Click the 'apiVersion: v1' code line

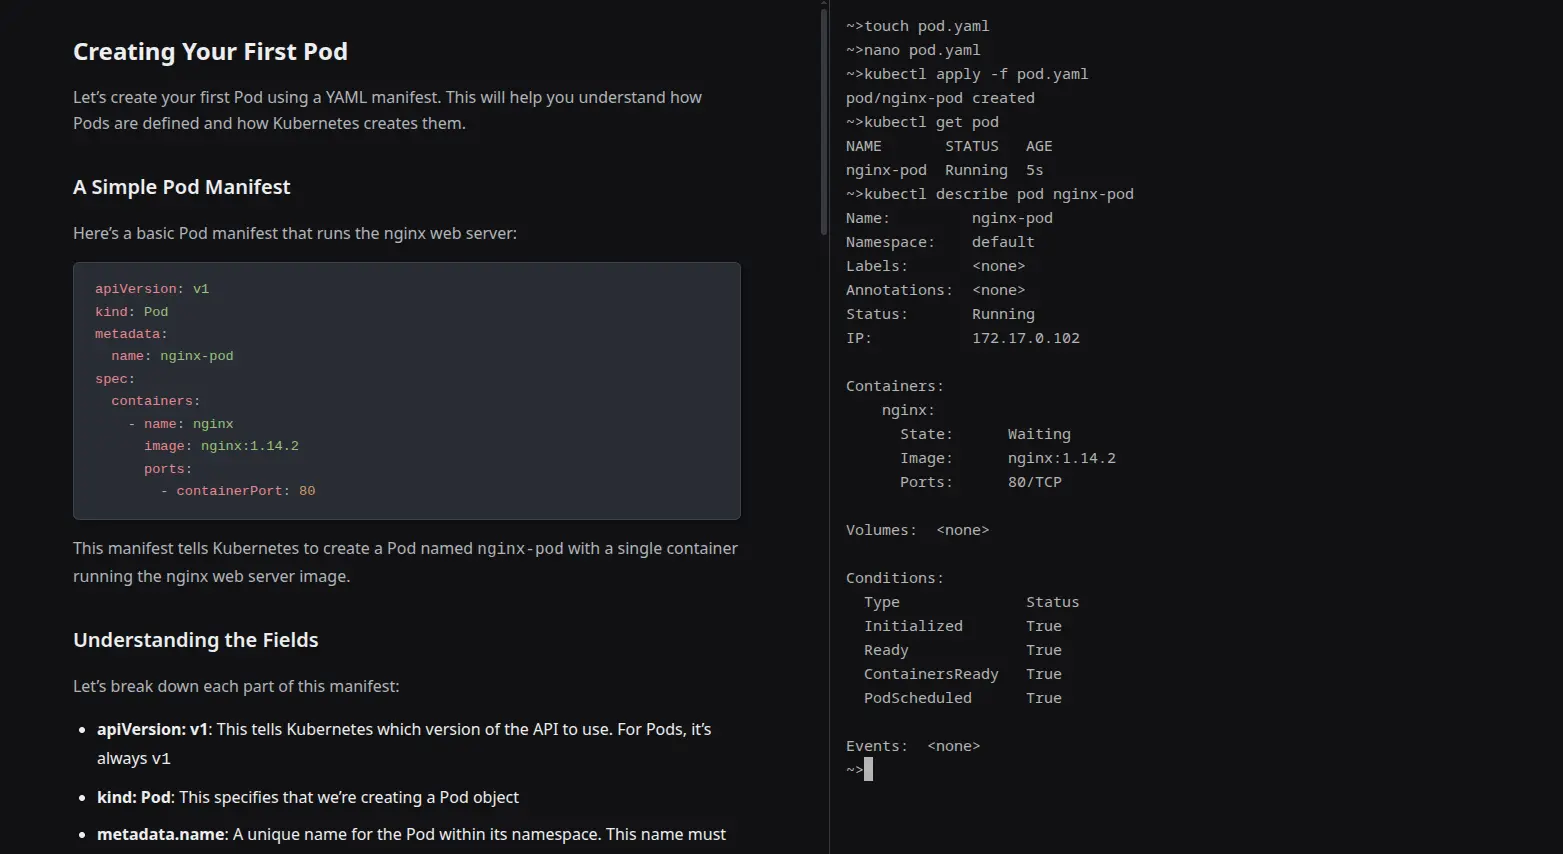tap(152, 289)
